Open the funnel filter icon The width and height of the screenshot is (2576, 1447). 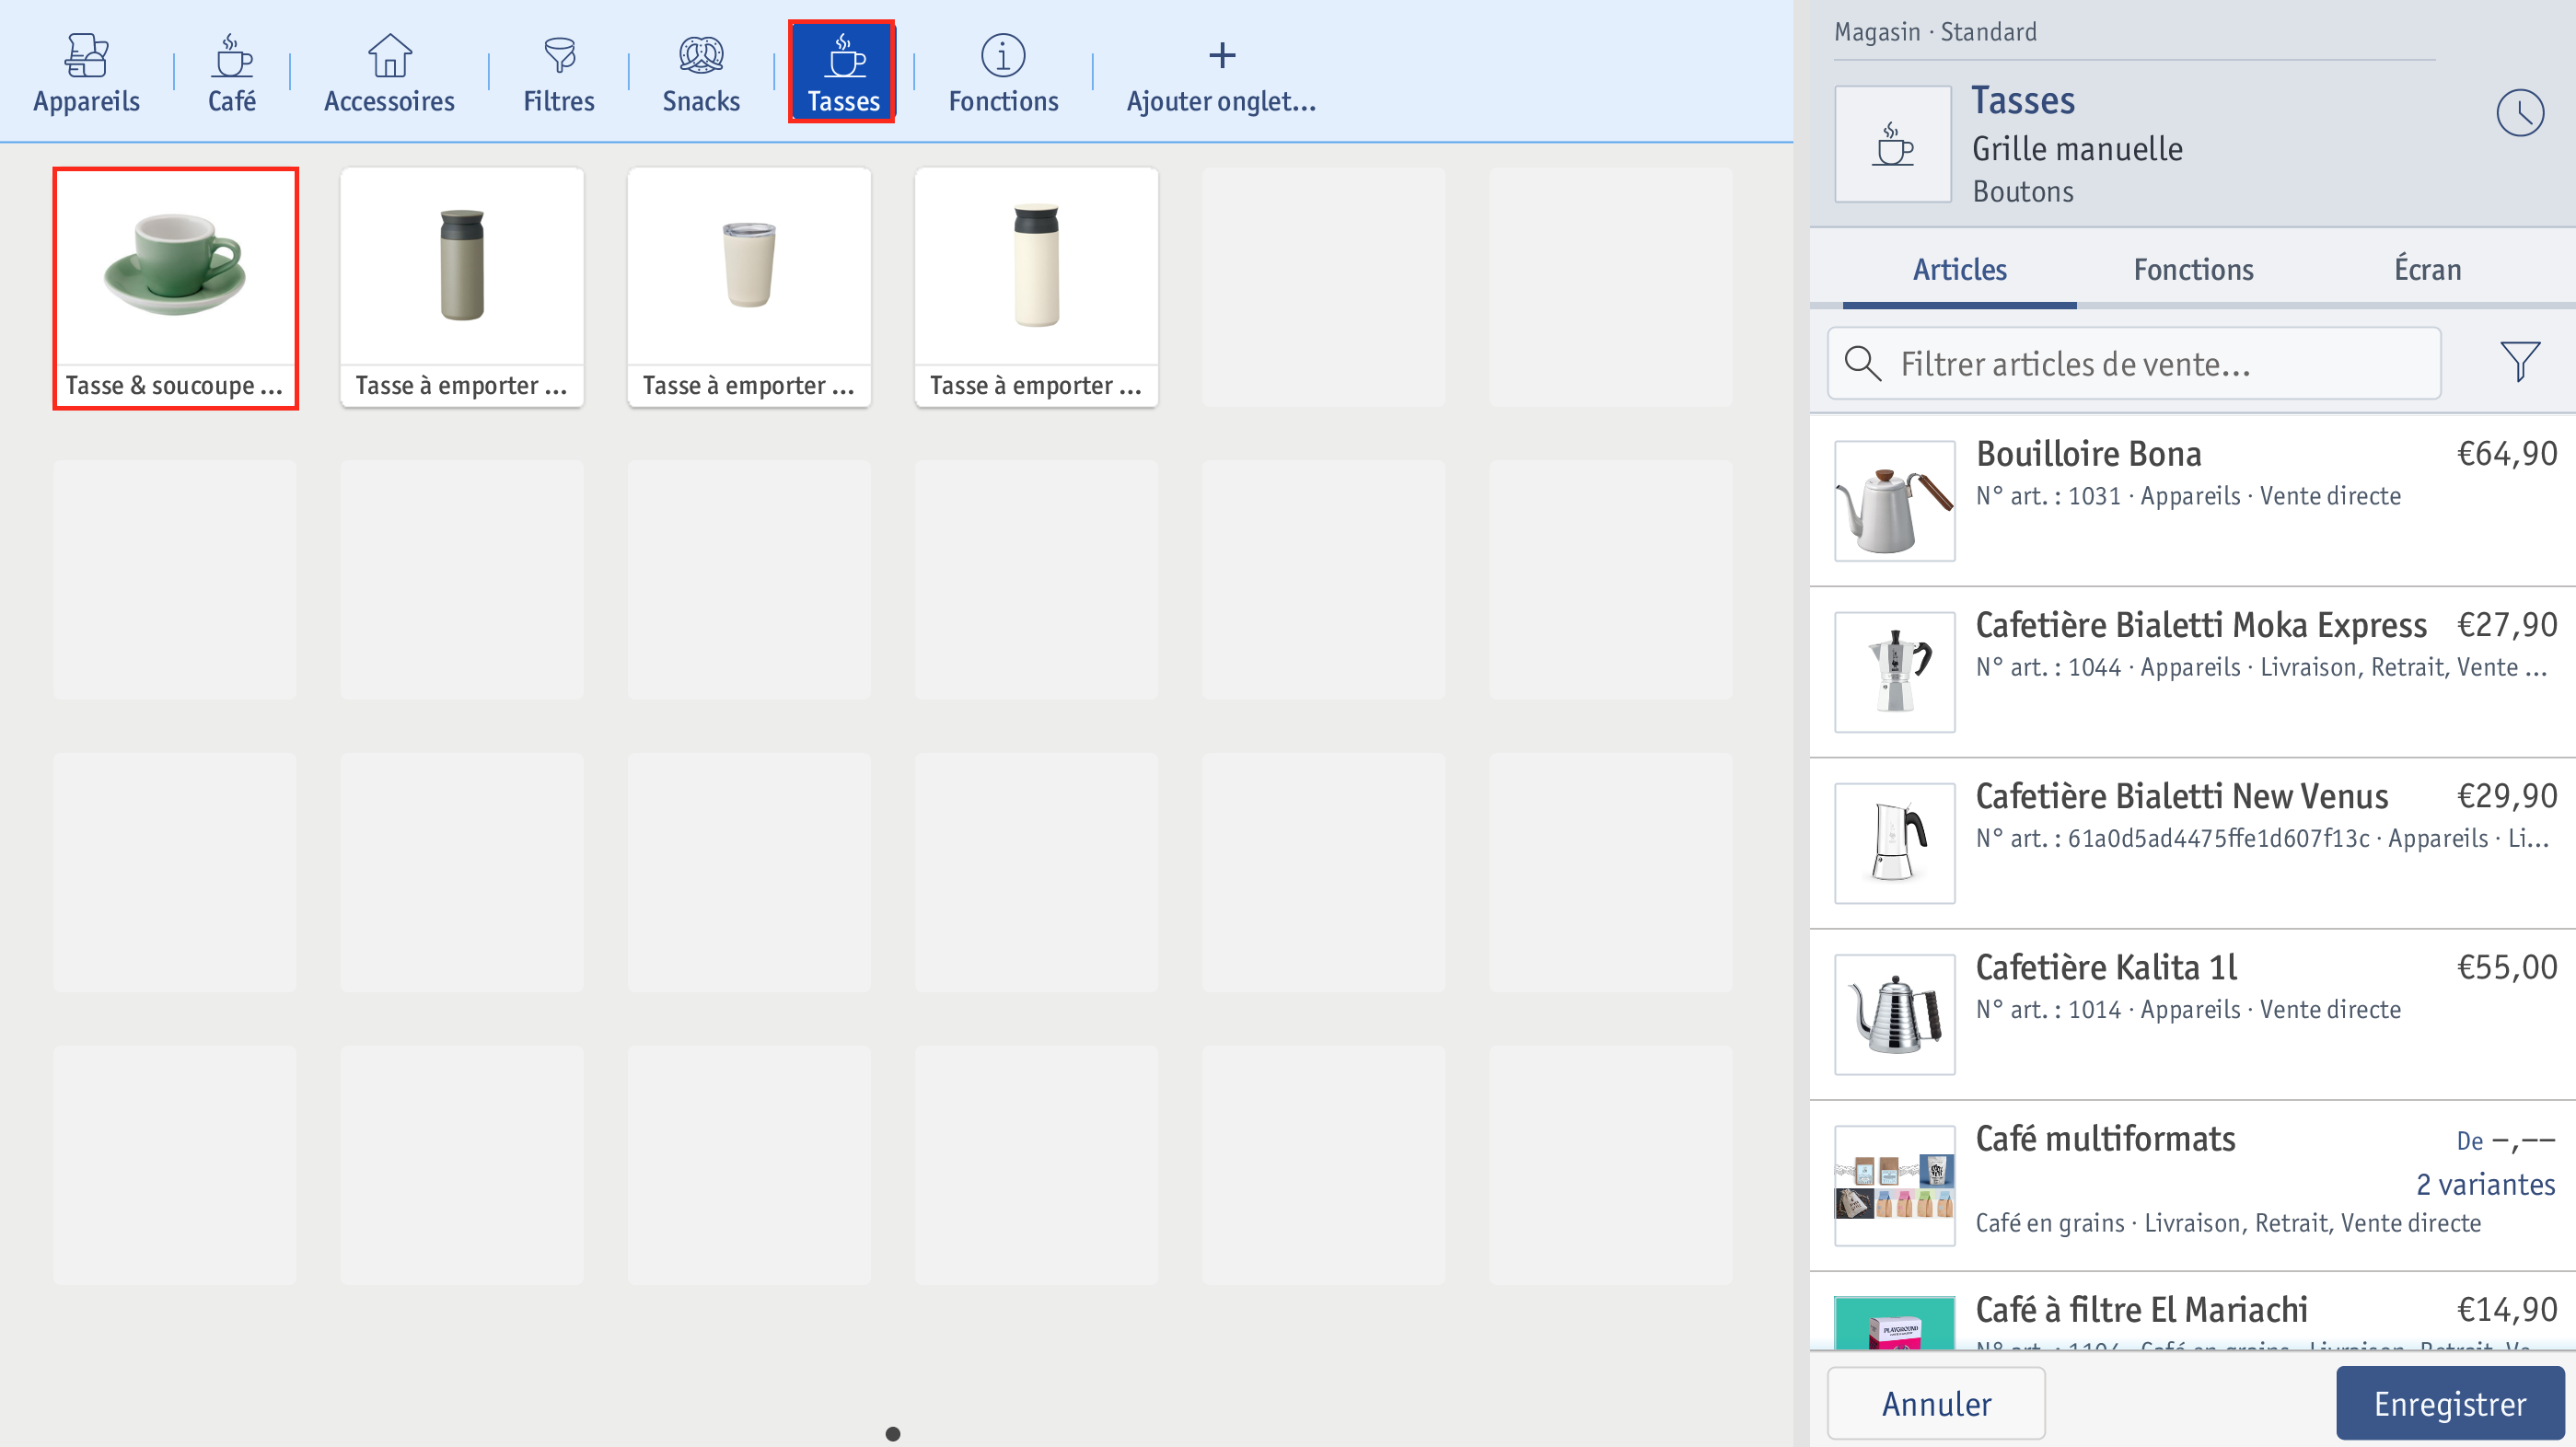click(2519, 362)
